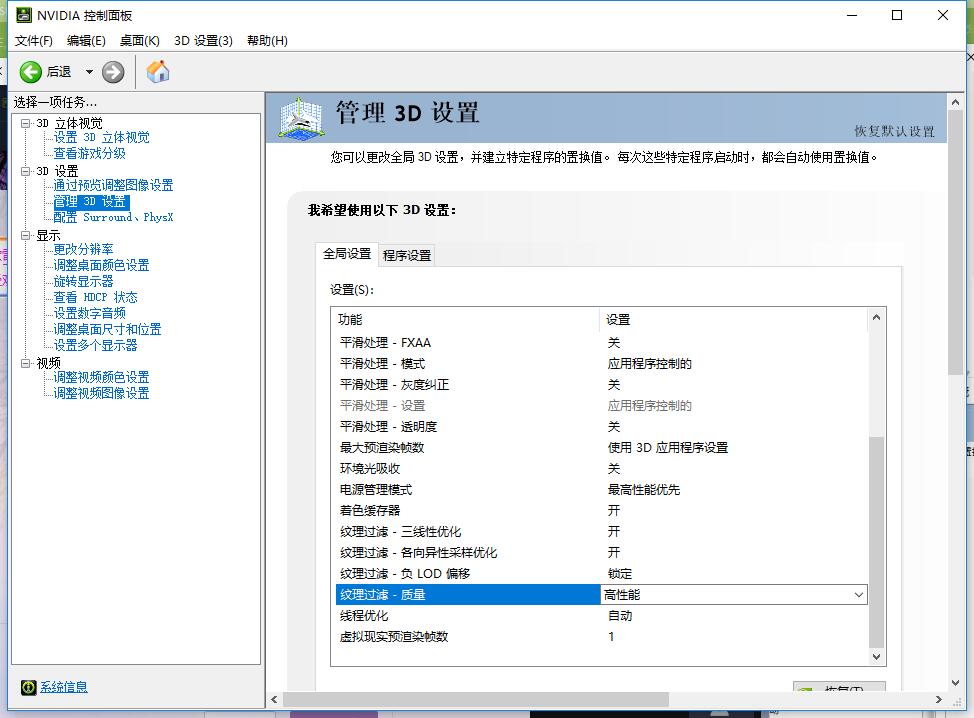Viewport: 974px width, 718px height.
Task: Click the grey Forward arrow icon
Action: click(x=113, y=72)
